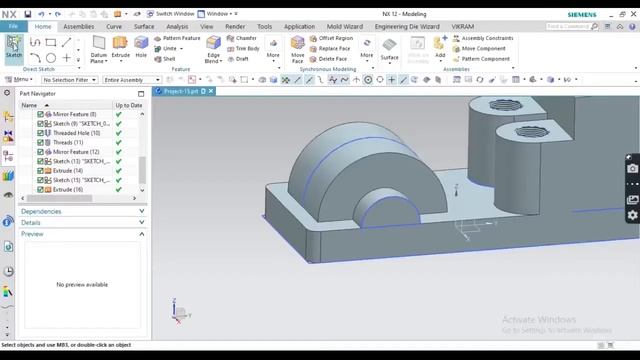Undo the last action in the title bar
This screenshot has width=640, height=360.
click(41, 14)
